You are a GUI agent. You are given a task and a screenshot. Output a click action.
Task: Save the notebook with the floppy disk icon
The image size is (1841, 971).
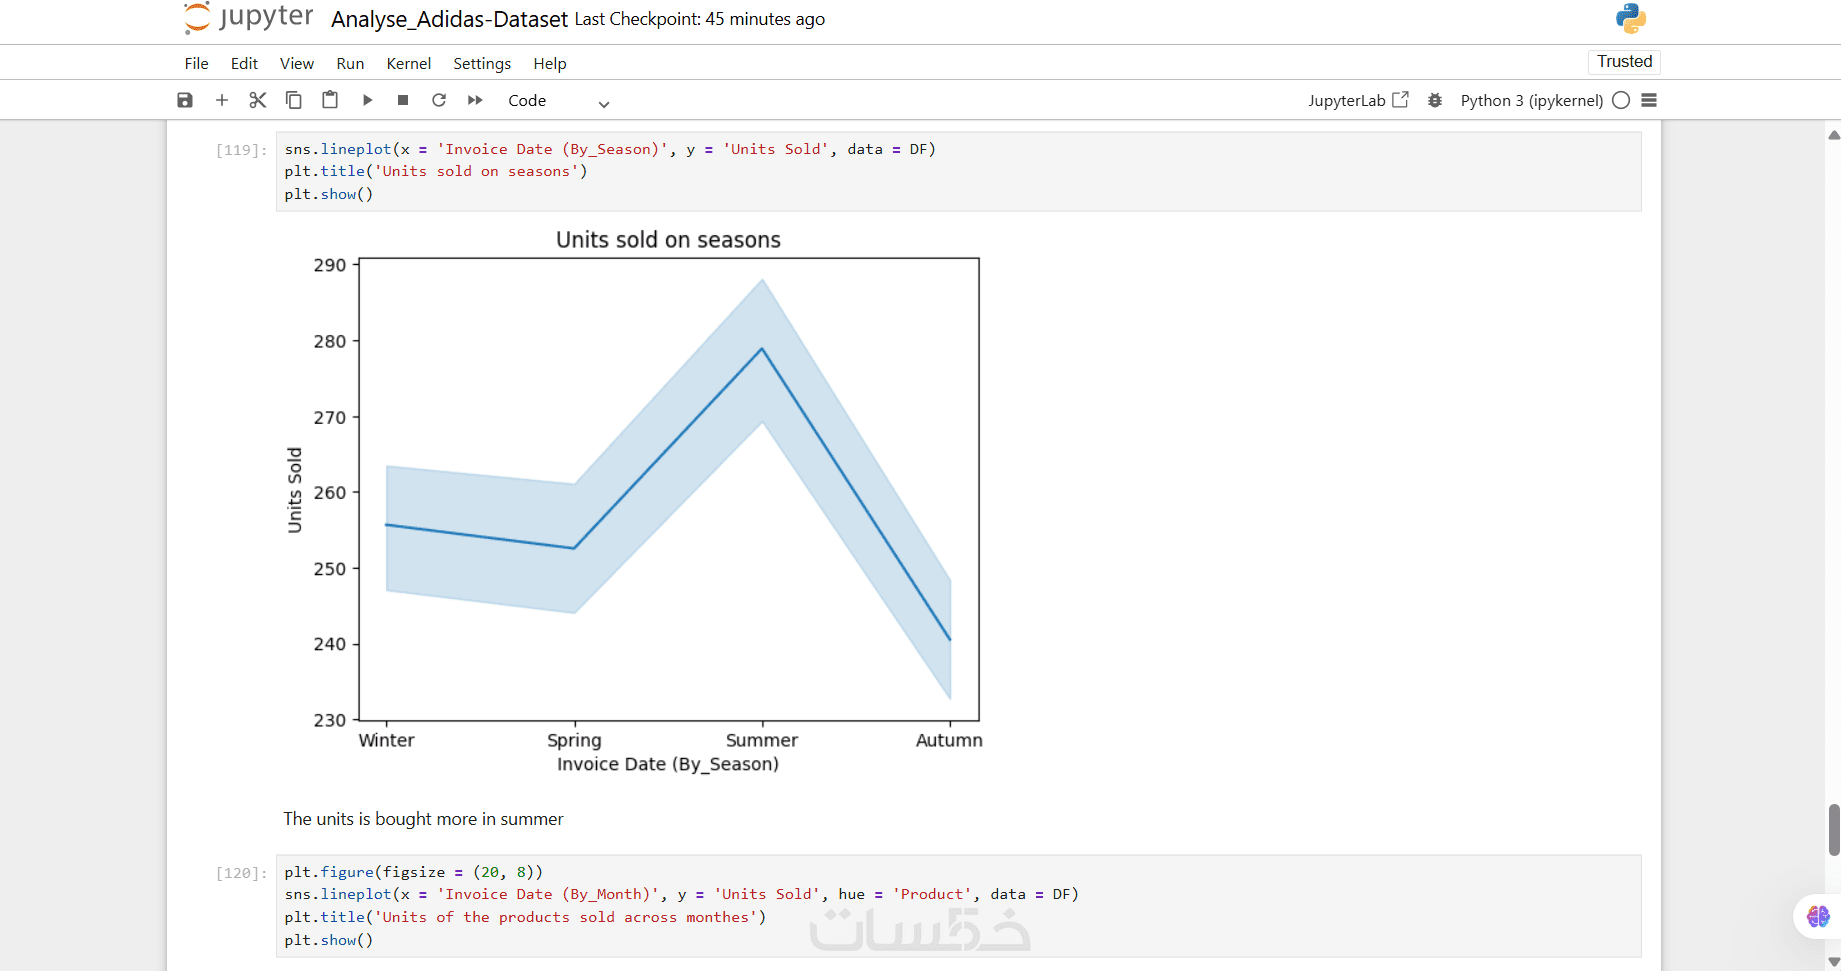(x=185, y=100)
